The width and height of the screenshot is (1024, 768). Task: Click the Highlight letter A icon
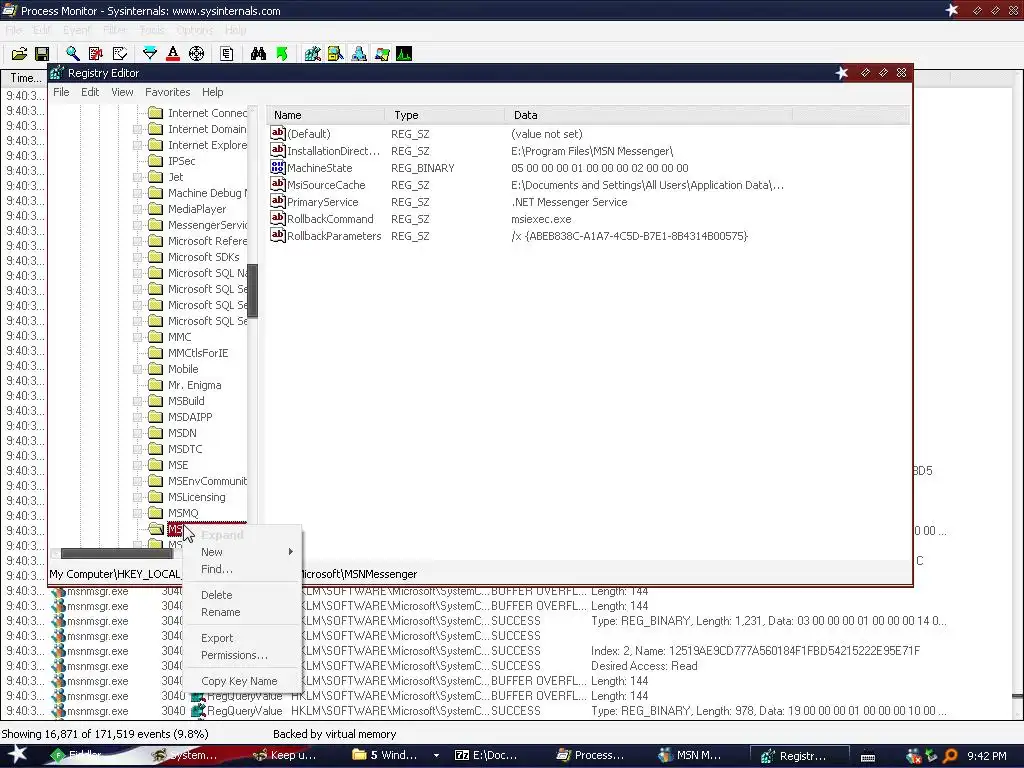173,54
